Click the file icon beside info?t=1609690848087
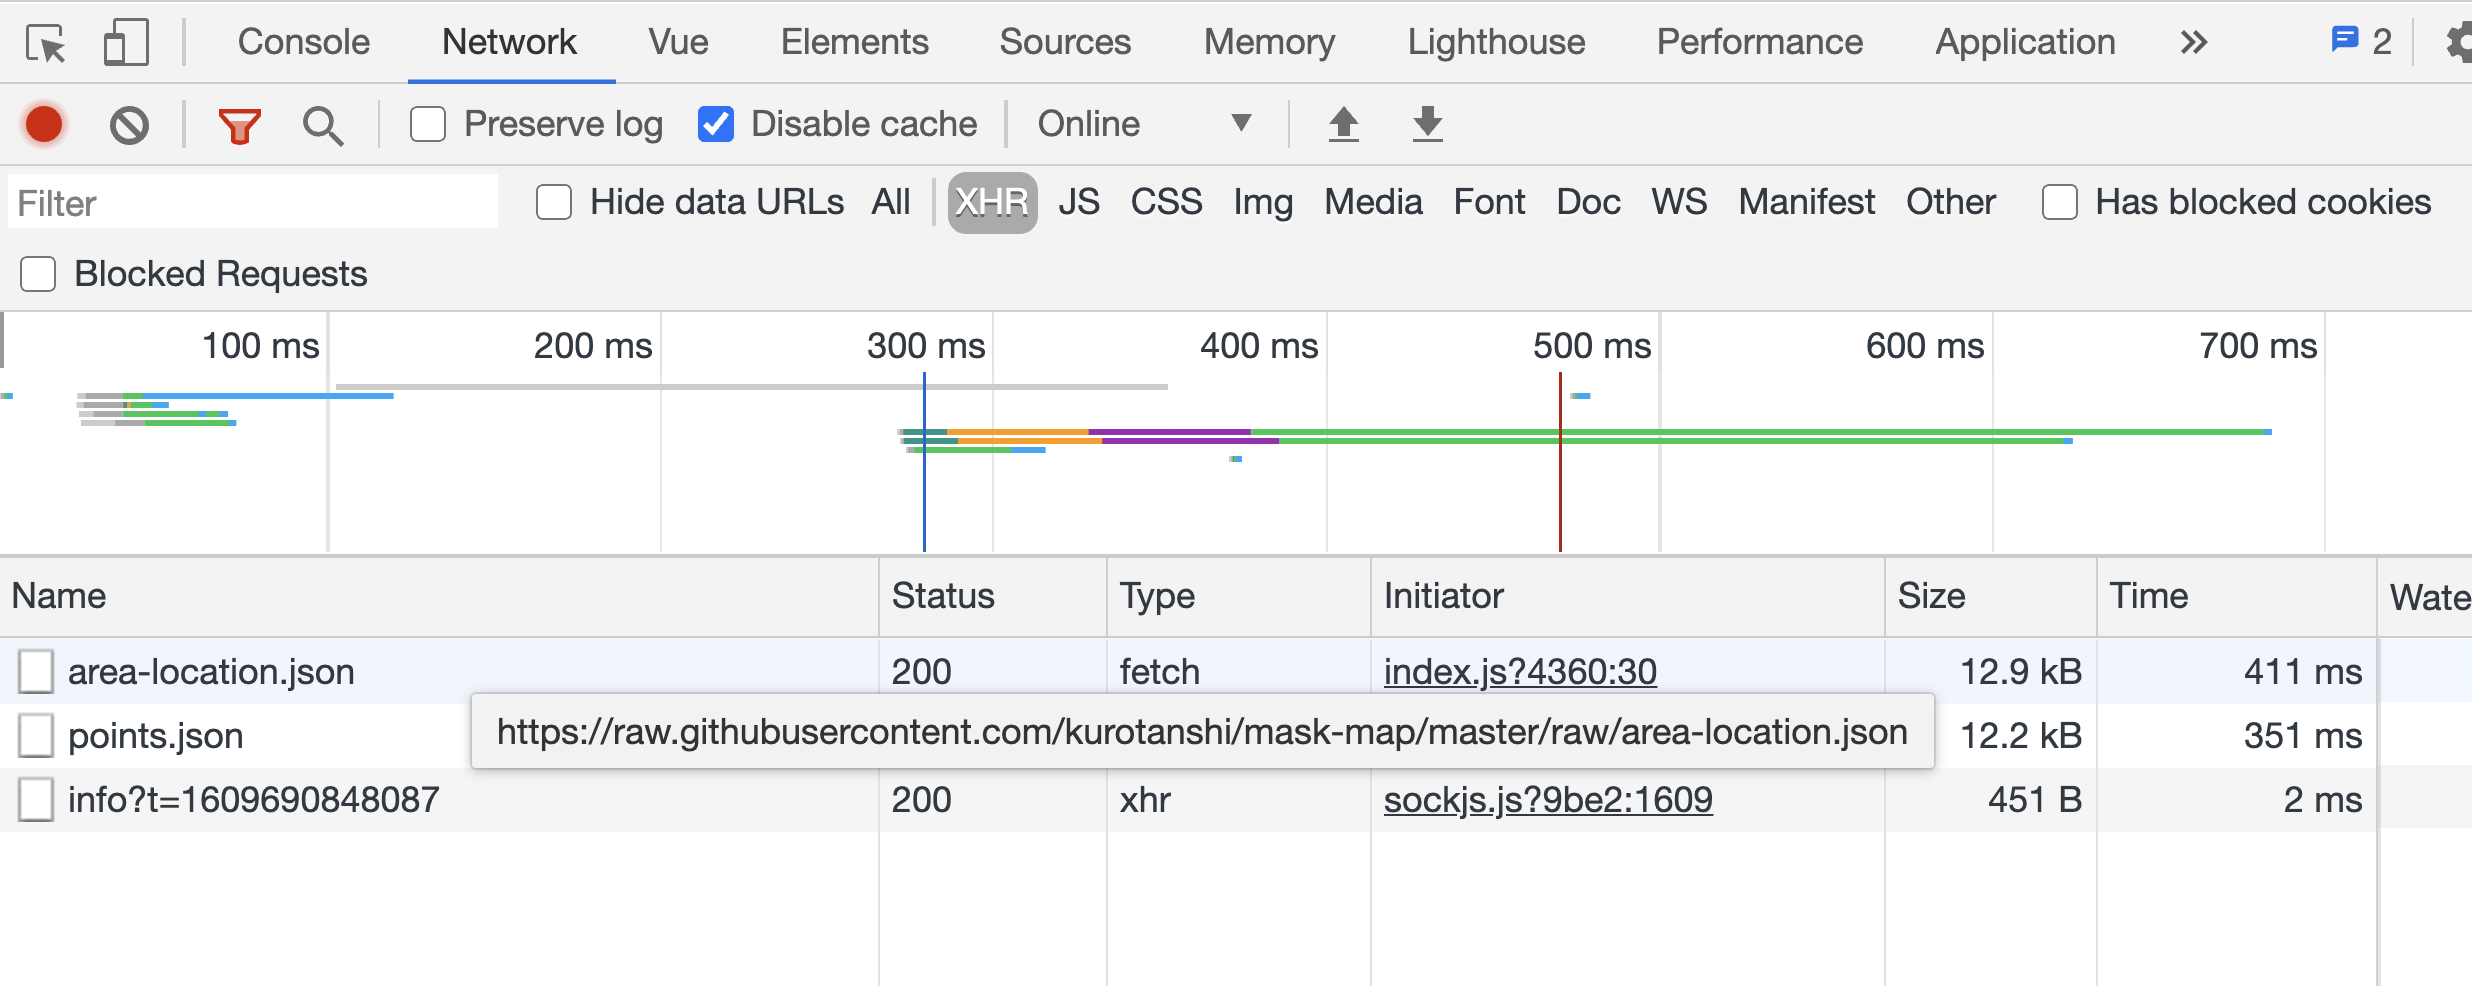Image resolution: width=2472 pixels, height=986 pixels. pos(36,799)
